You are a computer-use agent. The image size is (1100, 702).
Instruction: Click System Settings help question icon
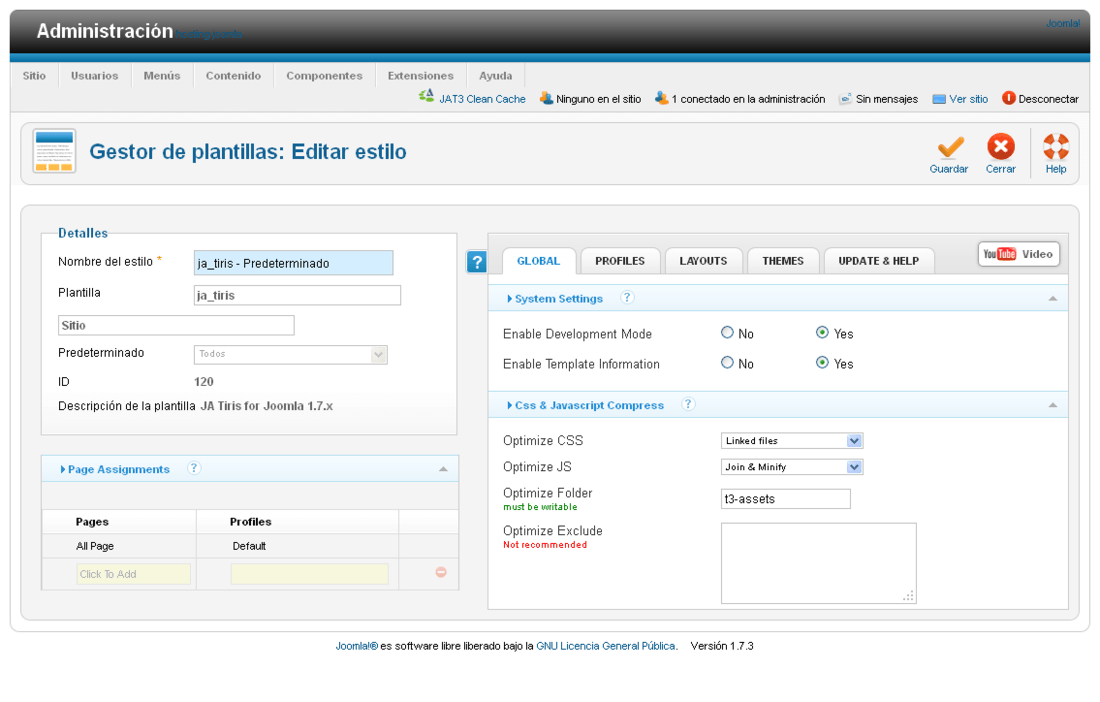click(627, 297)
